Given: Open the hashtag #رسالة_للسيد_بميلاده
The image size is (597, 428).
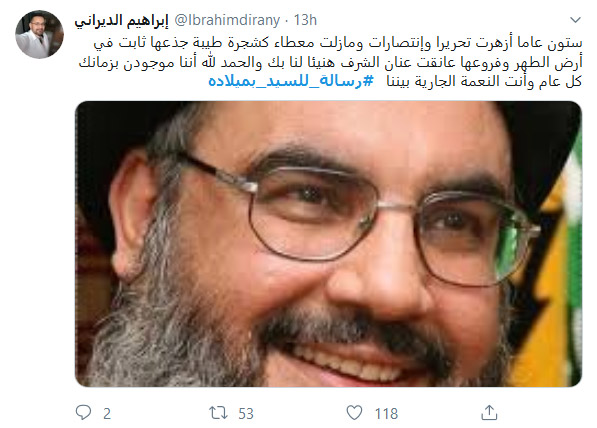Looking at the screenshot, I should coord(291,81).
